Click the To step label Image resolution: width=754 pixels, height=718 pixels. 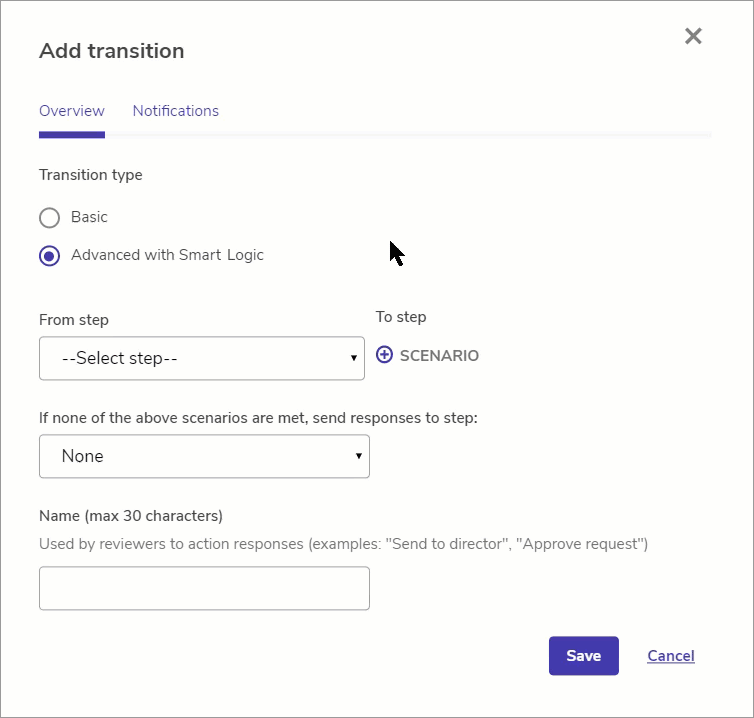coord(401,317)
